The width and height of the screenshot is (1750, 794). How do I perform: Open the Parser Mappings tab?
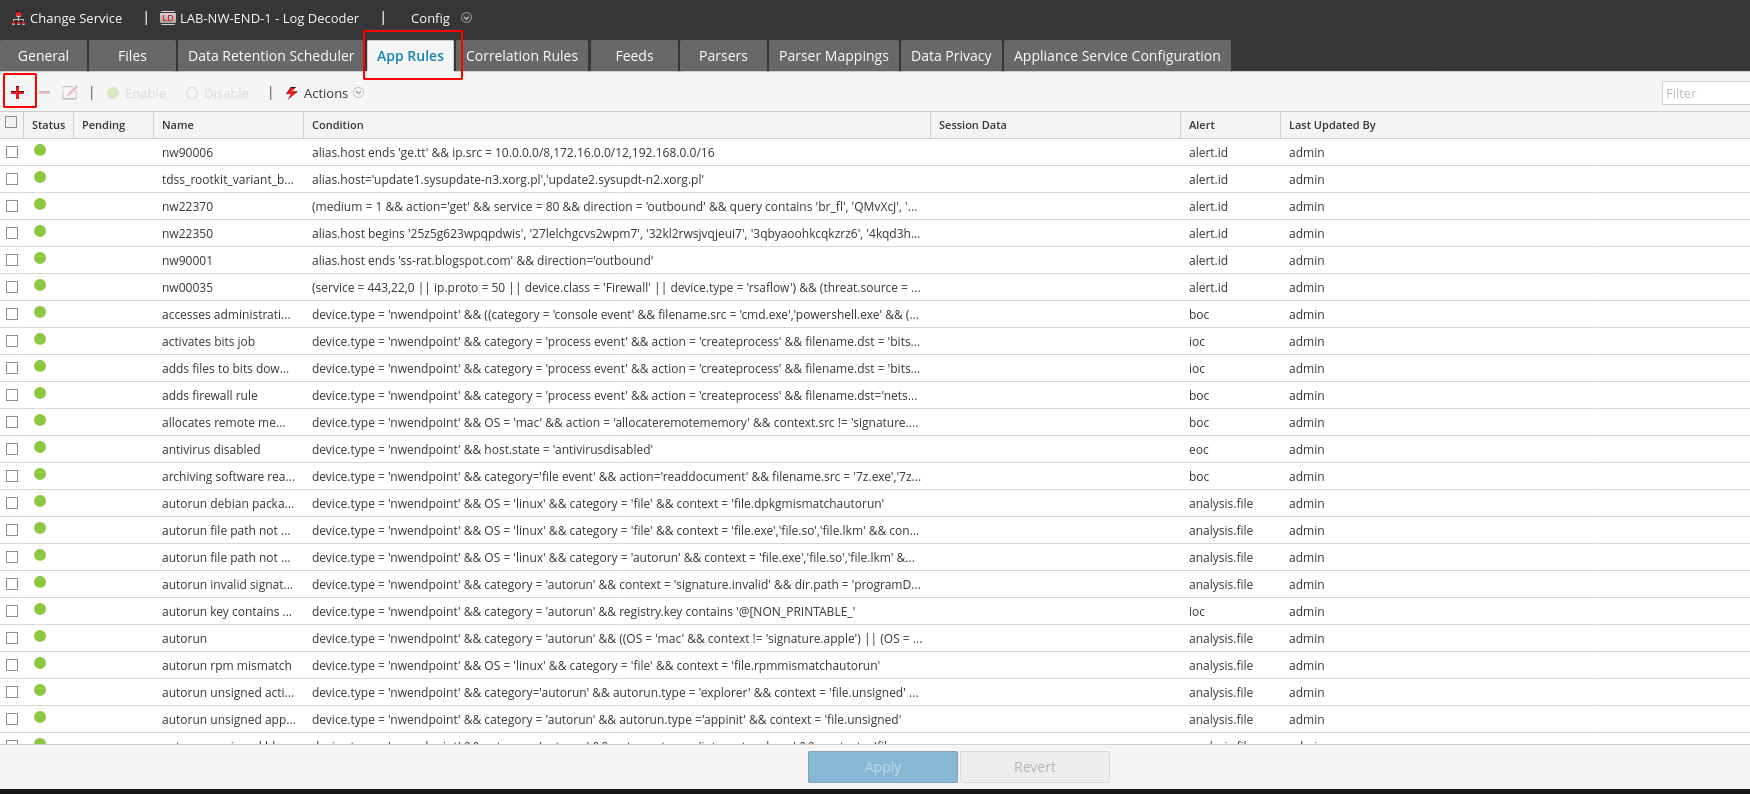833,56
